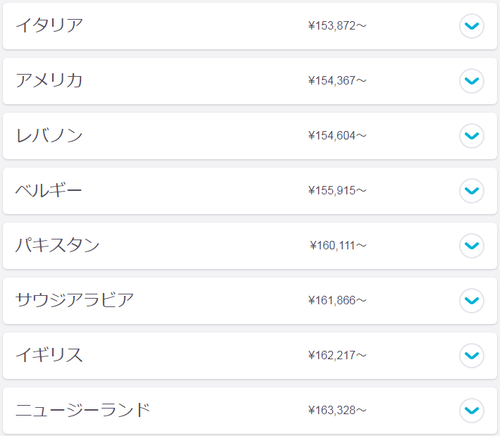This screenshot has width=500, height=436.
Task: Expand サウジアラビア using the arrow icon
Action: pyautogui.click(x=472, y=300)
